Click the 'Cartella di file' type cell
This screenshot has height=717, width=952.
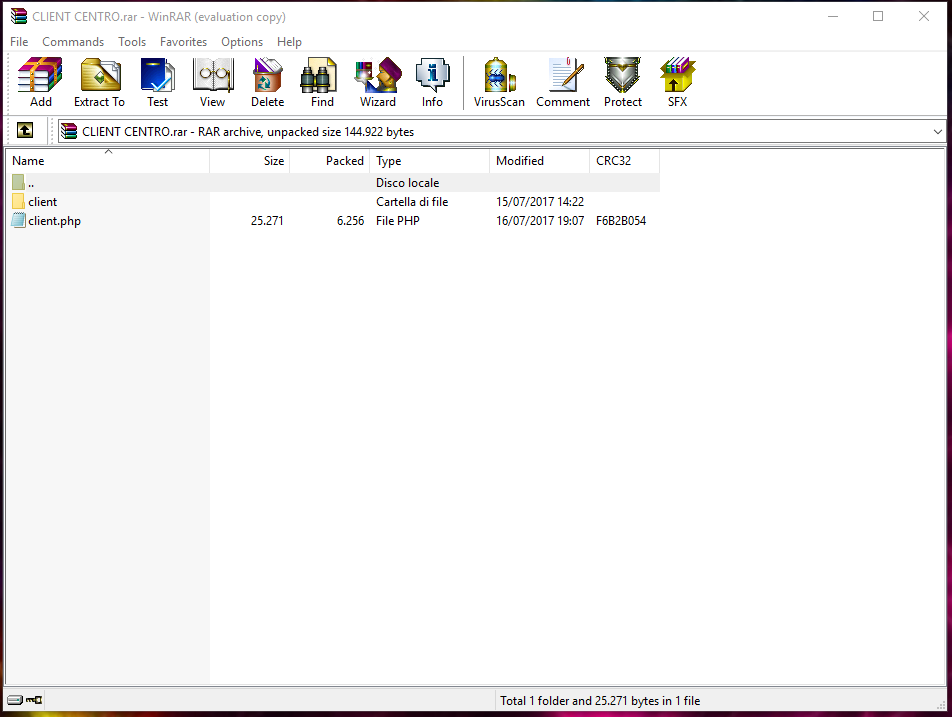coord(412,202)
